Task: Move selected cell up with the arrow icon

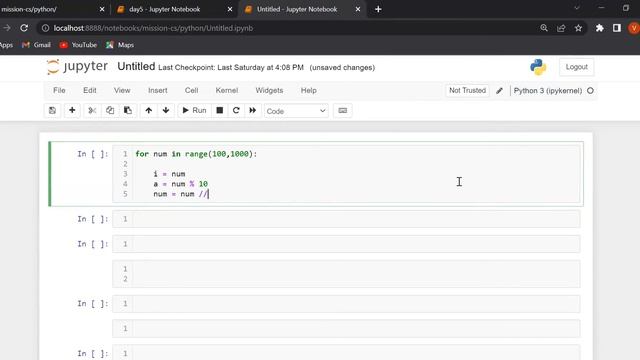Action: 149,111
